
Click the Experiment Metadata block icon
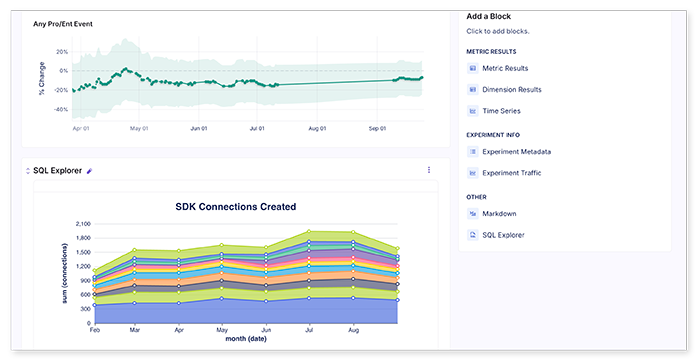click(473, 152)
